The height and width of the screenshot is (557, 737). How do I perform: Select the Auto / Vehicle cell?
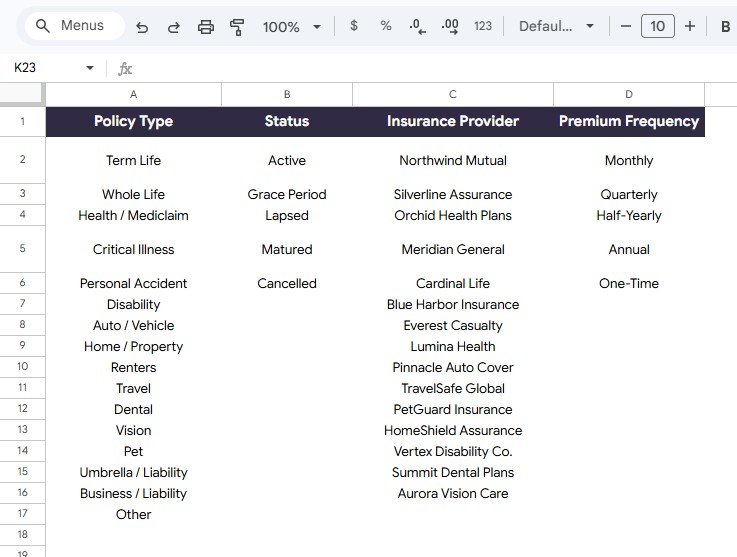pyautogui.click(x=133, y=325)
